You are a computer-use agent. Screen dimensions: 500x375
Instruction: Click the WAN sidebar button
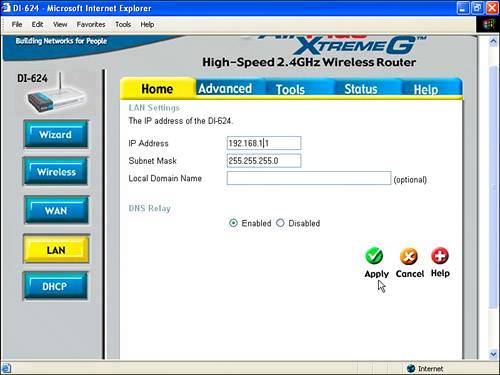point(56,210)
